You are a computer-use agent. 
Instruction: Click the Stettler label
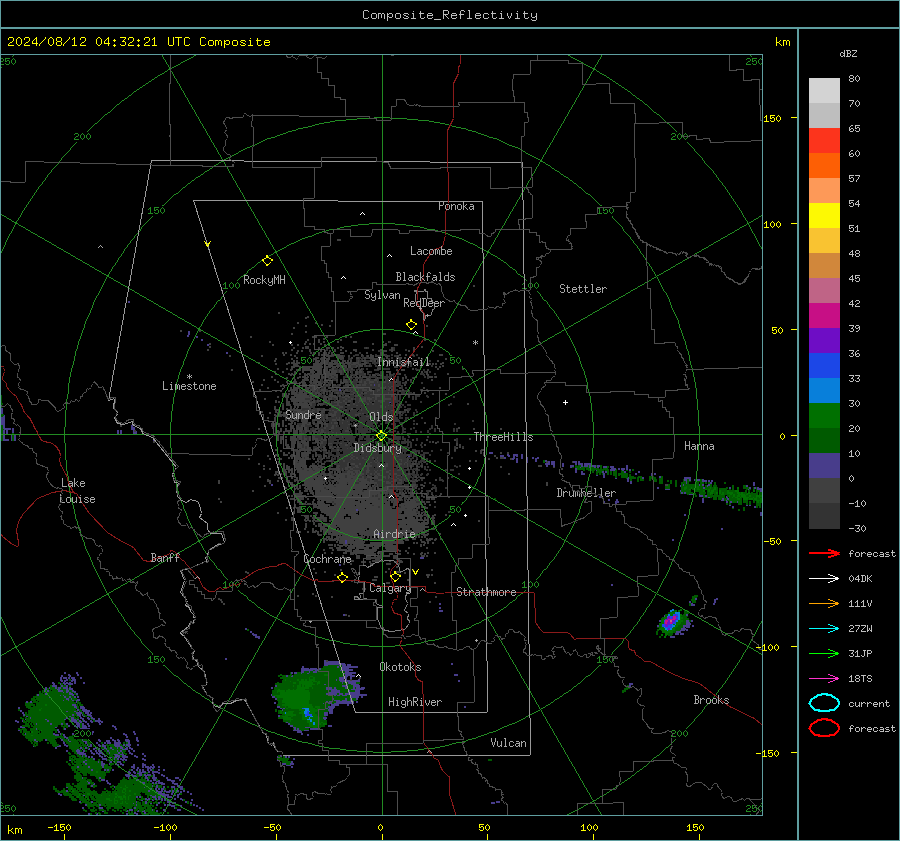(x=583, y=289)
